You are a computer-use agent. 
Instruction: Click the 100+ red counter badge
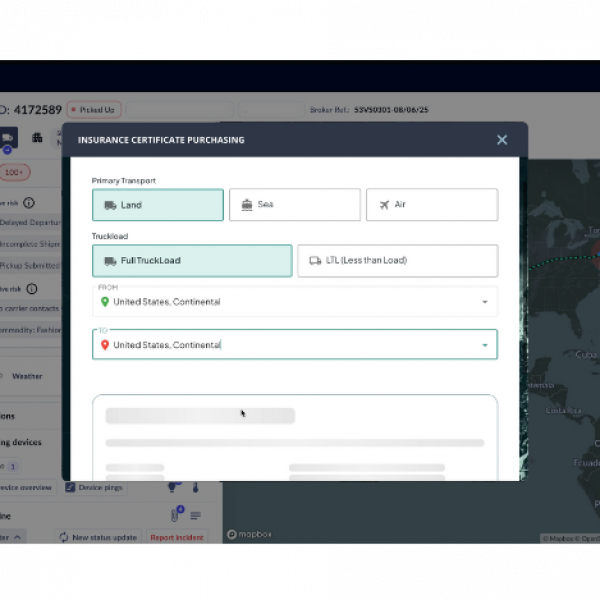click(15, 172)
